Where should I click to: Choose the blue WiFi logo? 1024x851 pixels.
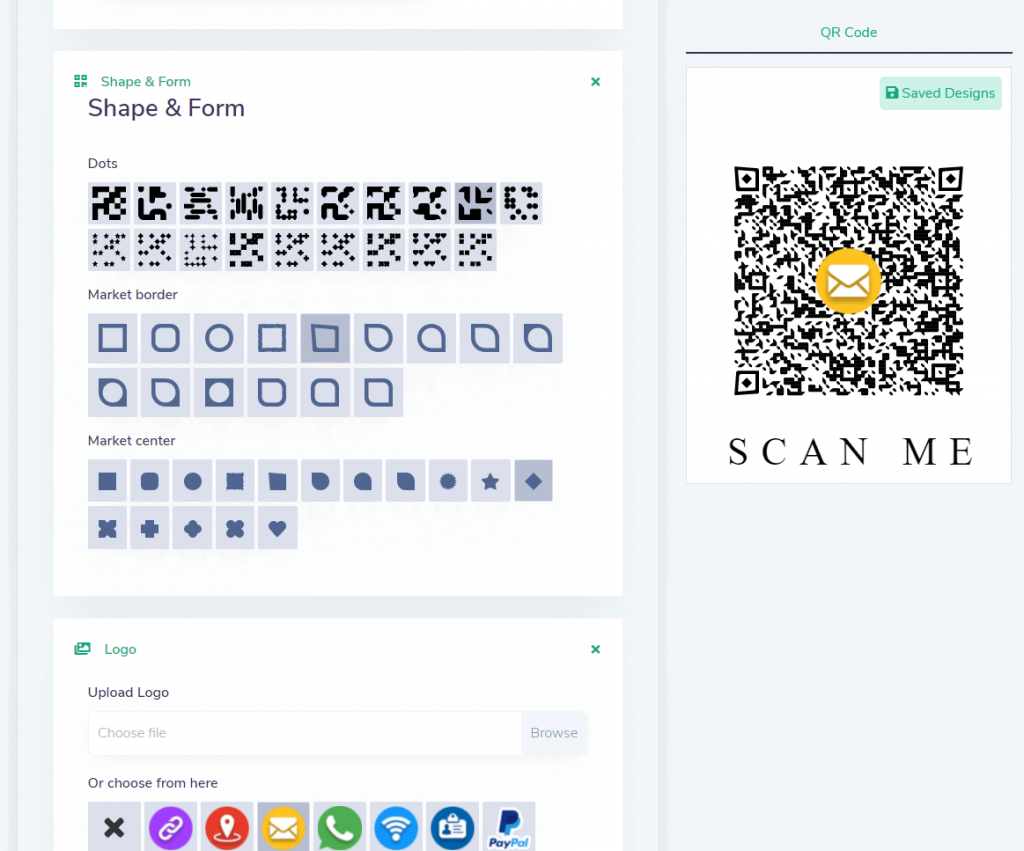[396, 827]
